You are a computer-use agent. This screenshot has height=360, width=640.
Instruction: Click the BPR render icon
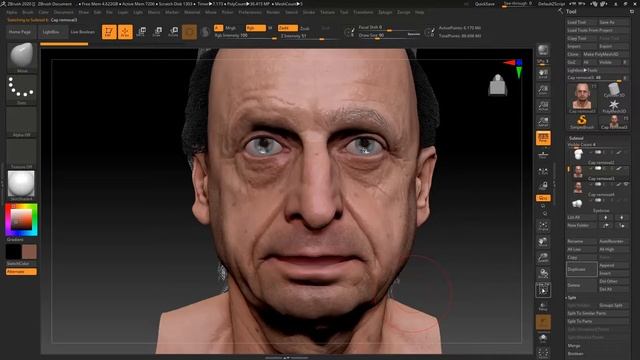click(543, 50)
